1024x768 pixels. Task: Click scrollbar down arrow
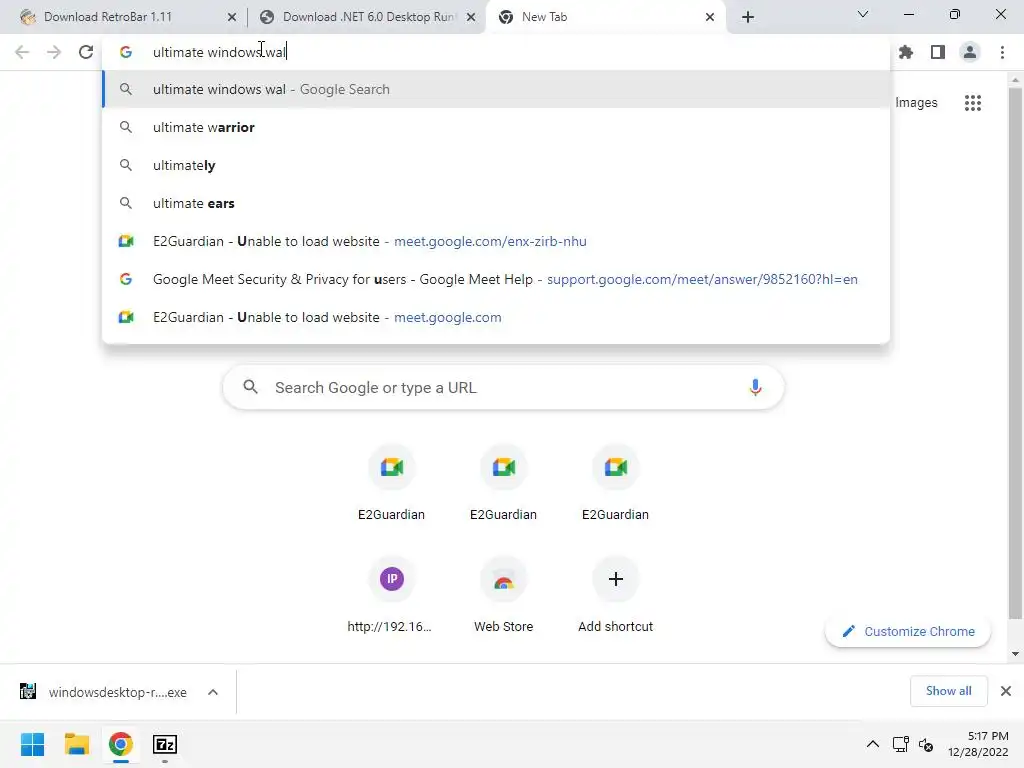(1015, 654)
